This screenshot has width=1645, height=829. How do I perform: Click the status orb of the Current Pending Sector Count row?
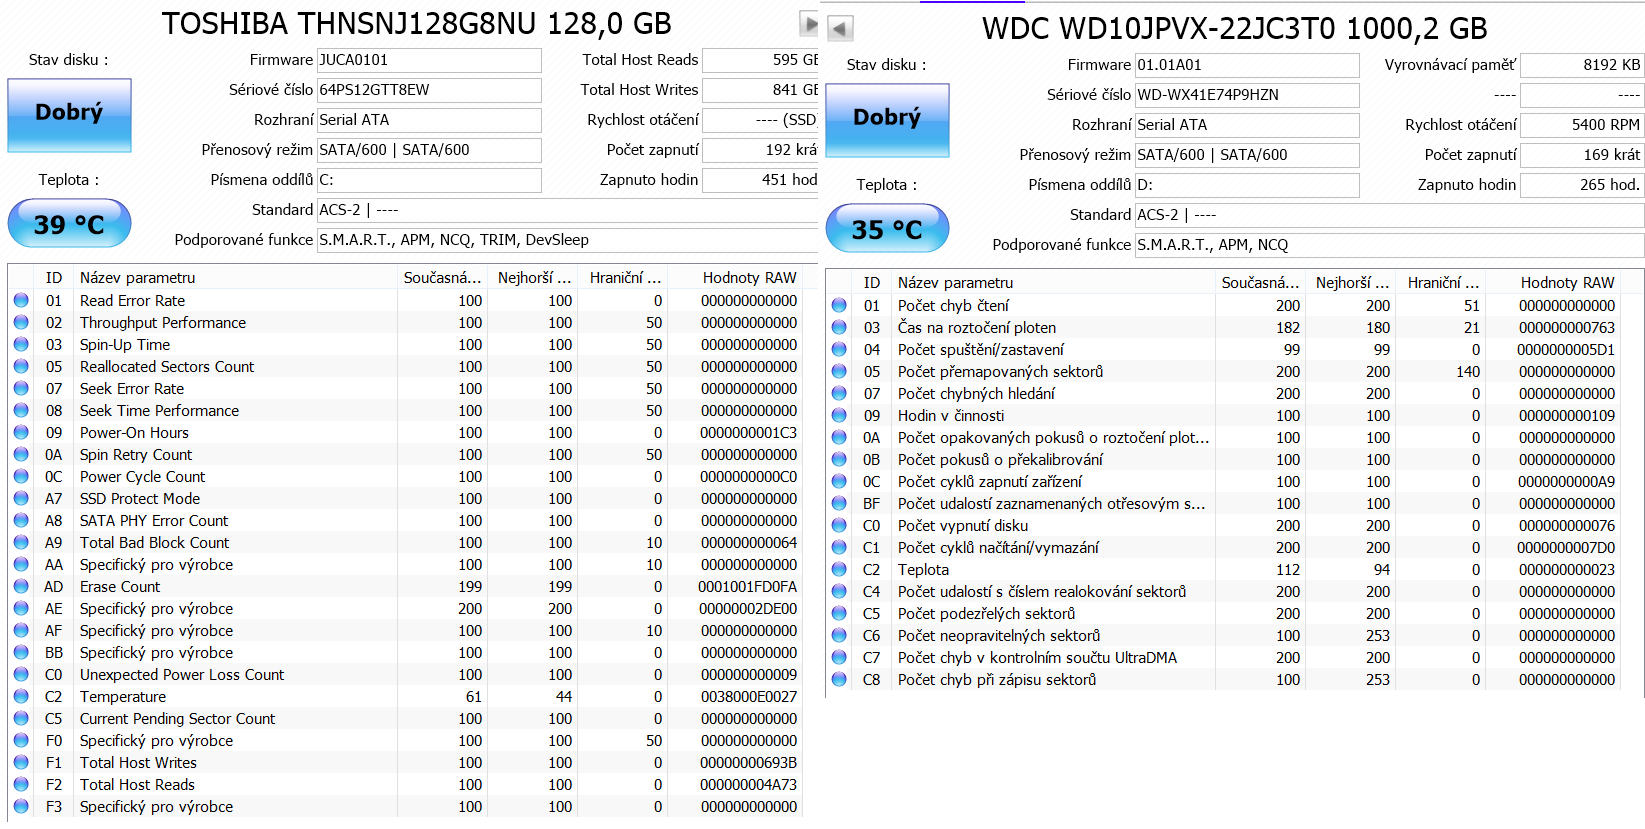pos(21,718)
